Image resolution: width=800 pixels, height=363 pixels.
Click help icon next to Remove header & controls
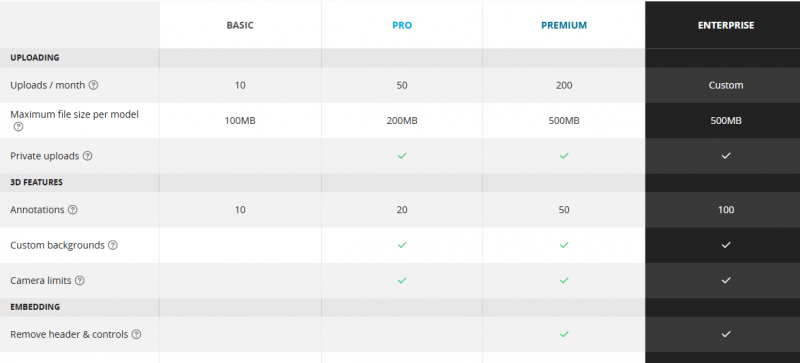[136, 334]
